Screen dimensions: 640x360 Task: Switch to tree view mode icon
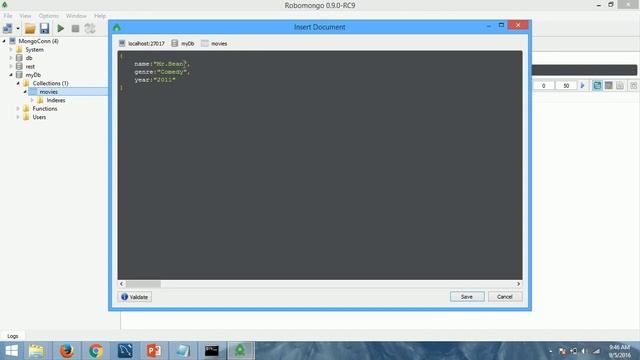[597, 85]
